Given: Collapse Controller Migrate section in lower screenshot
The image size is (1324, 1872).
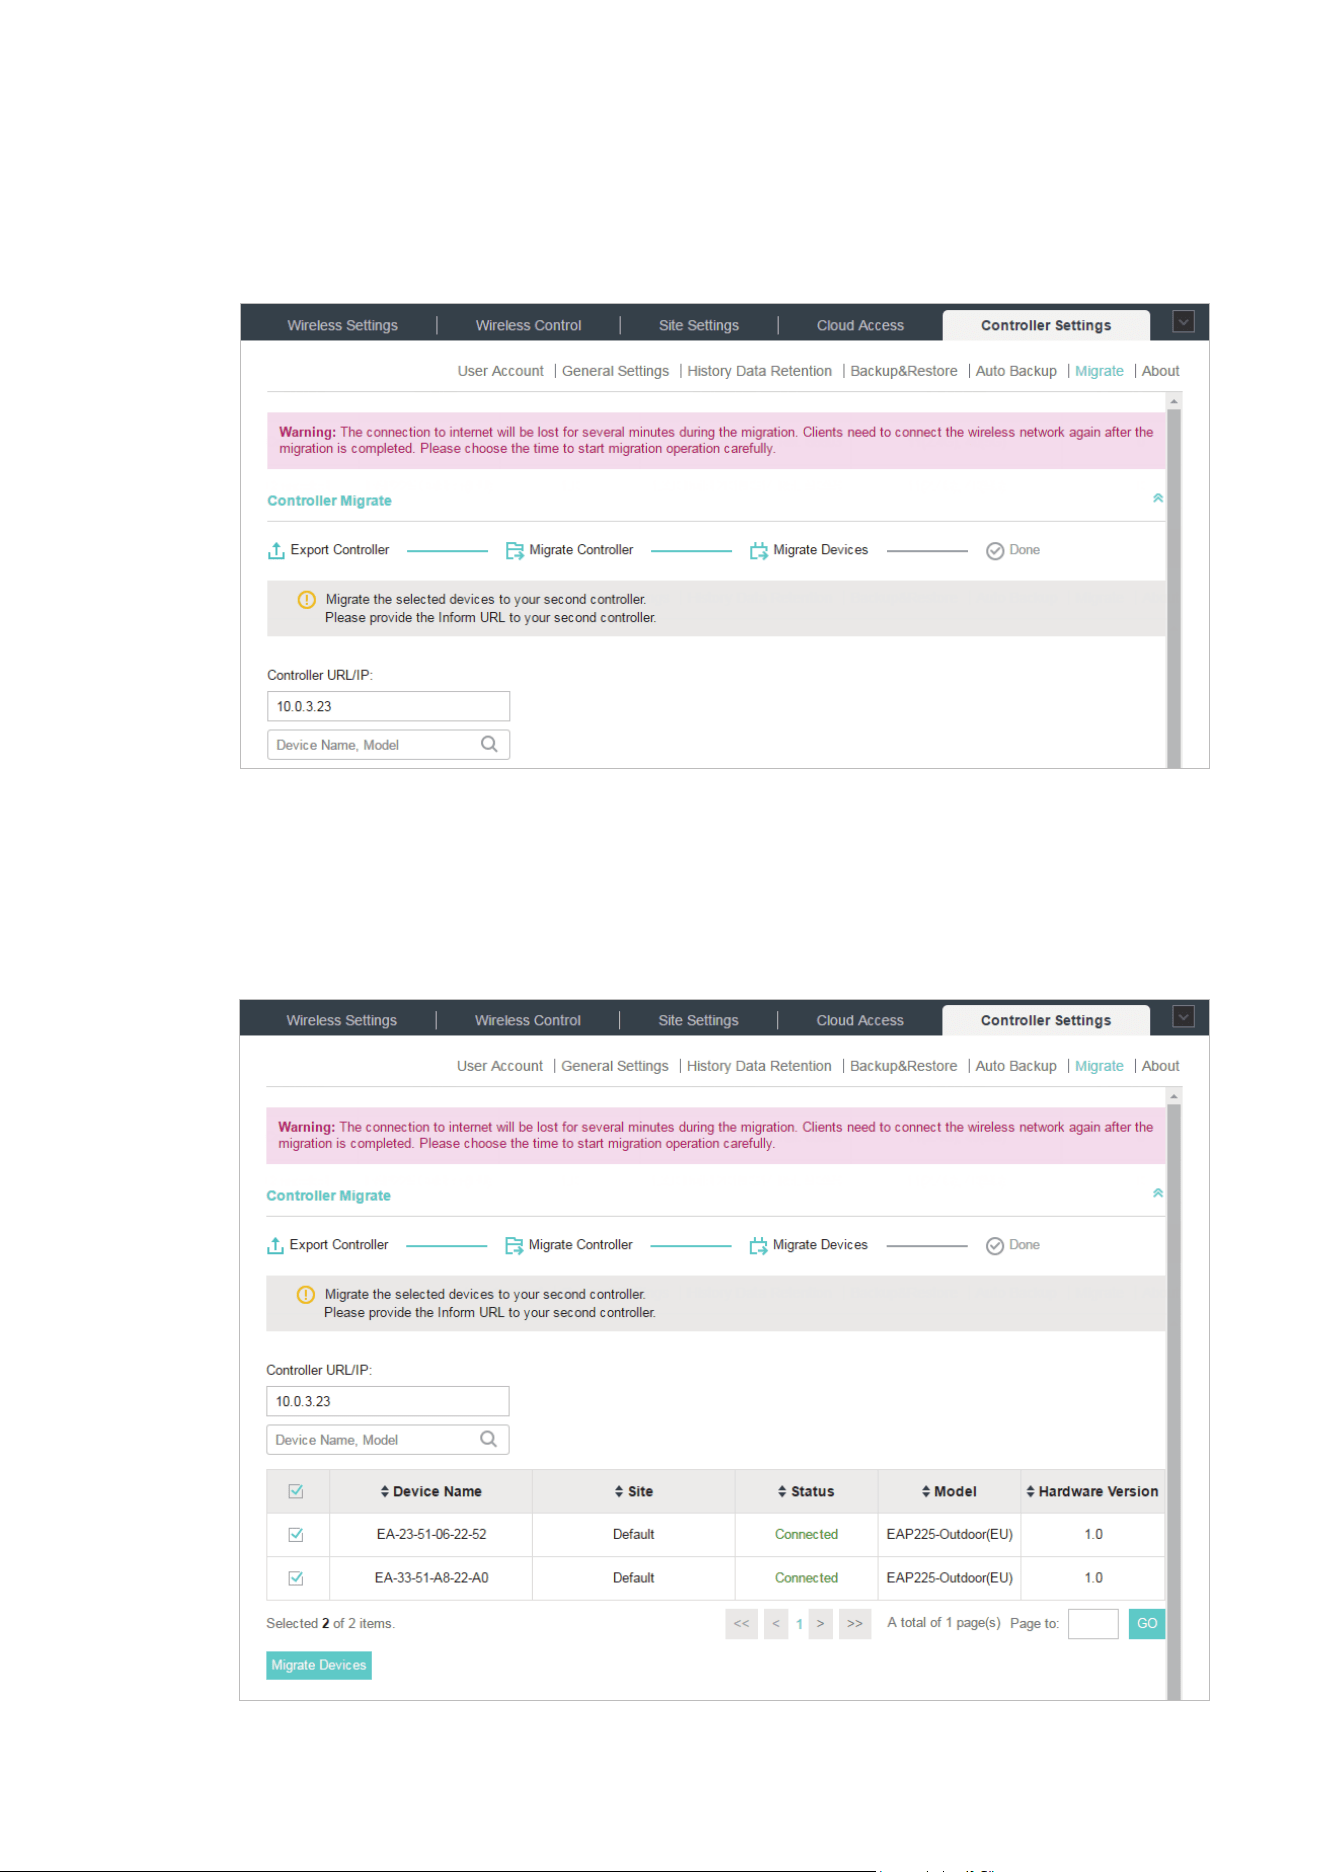Looking at the screenshot, I should tap(1158, 1193).
